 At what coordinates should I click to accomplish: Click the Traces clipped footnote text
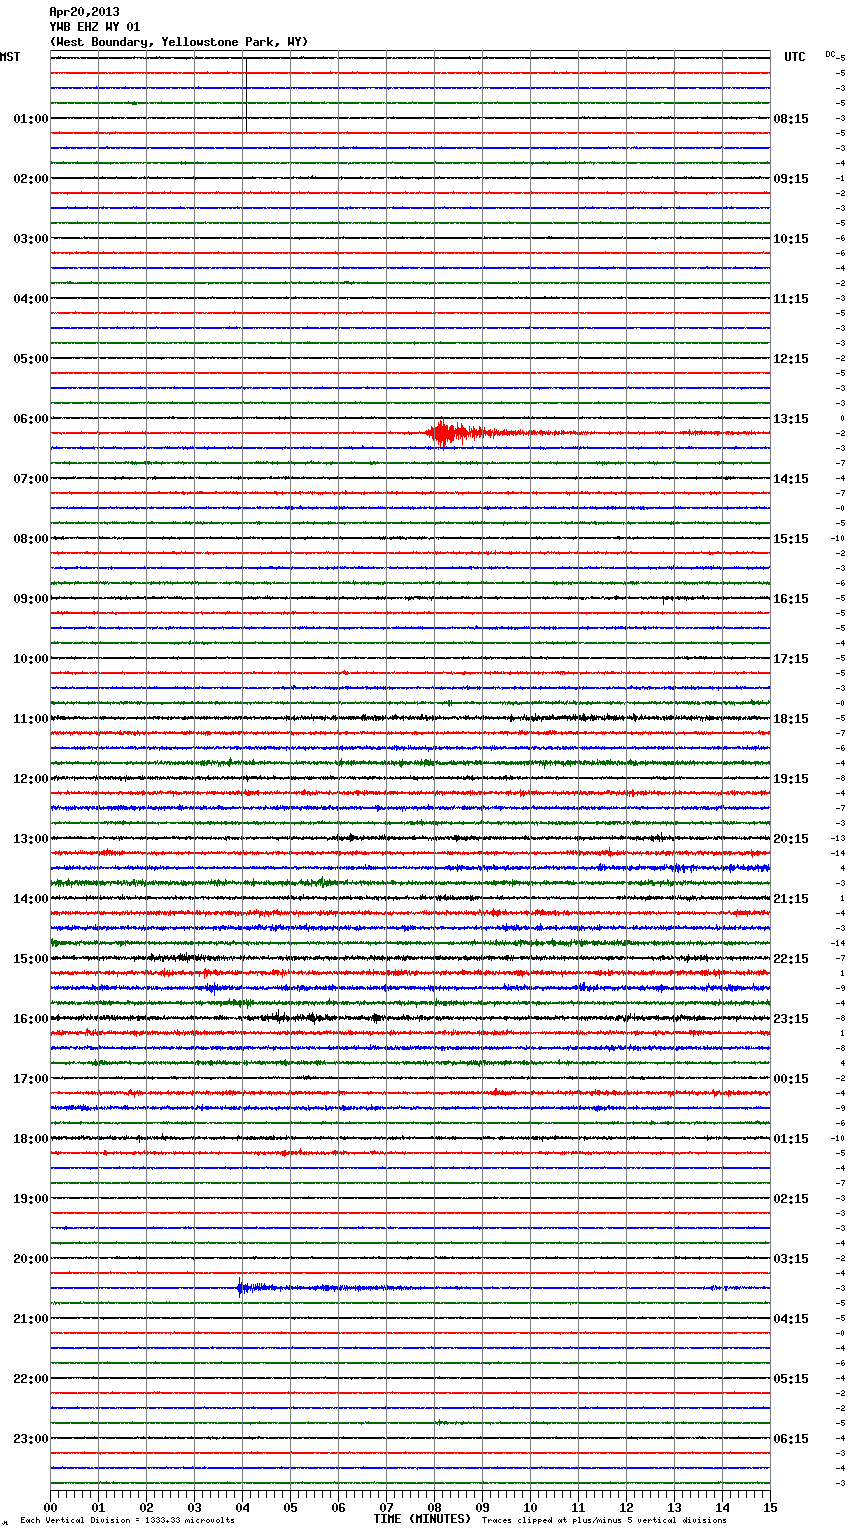coord(604,1520)
